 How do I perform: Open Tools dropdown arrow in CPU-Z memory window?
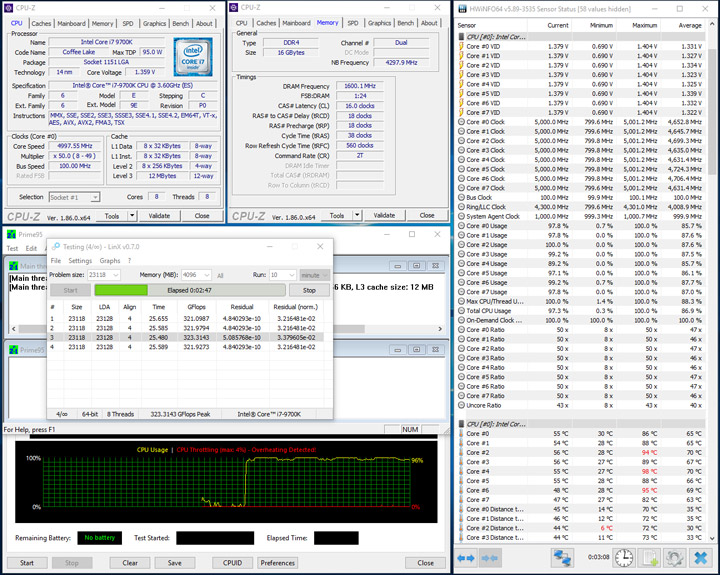(358, 216)
